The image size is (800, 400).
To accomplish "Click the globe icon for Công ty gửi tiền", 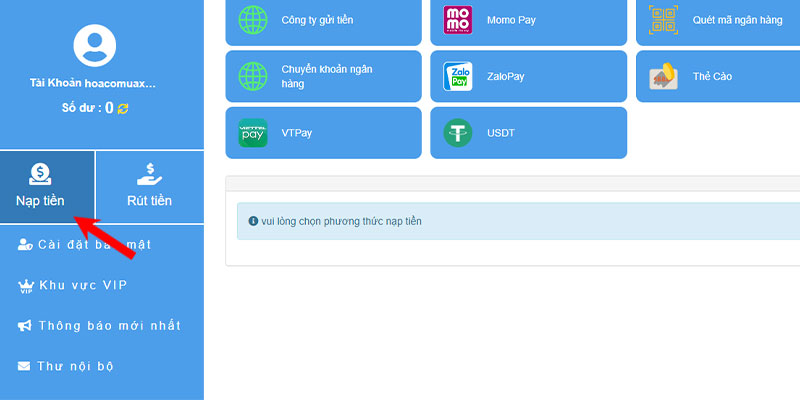I will pyautogui.click(x=253, y=20).
